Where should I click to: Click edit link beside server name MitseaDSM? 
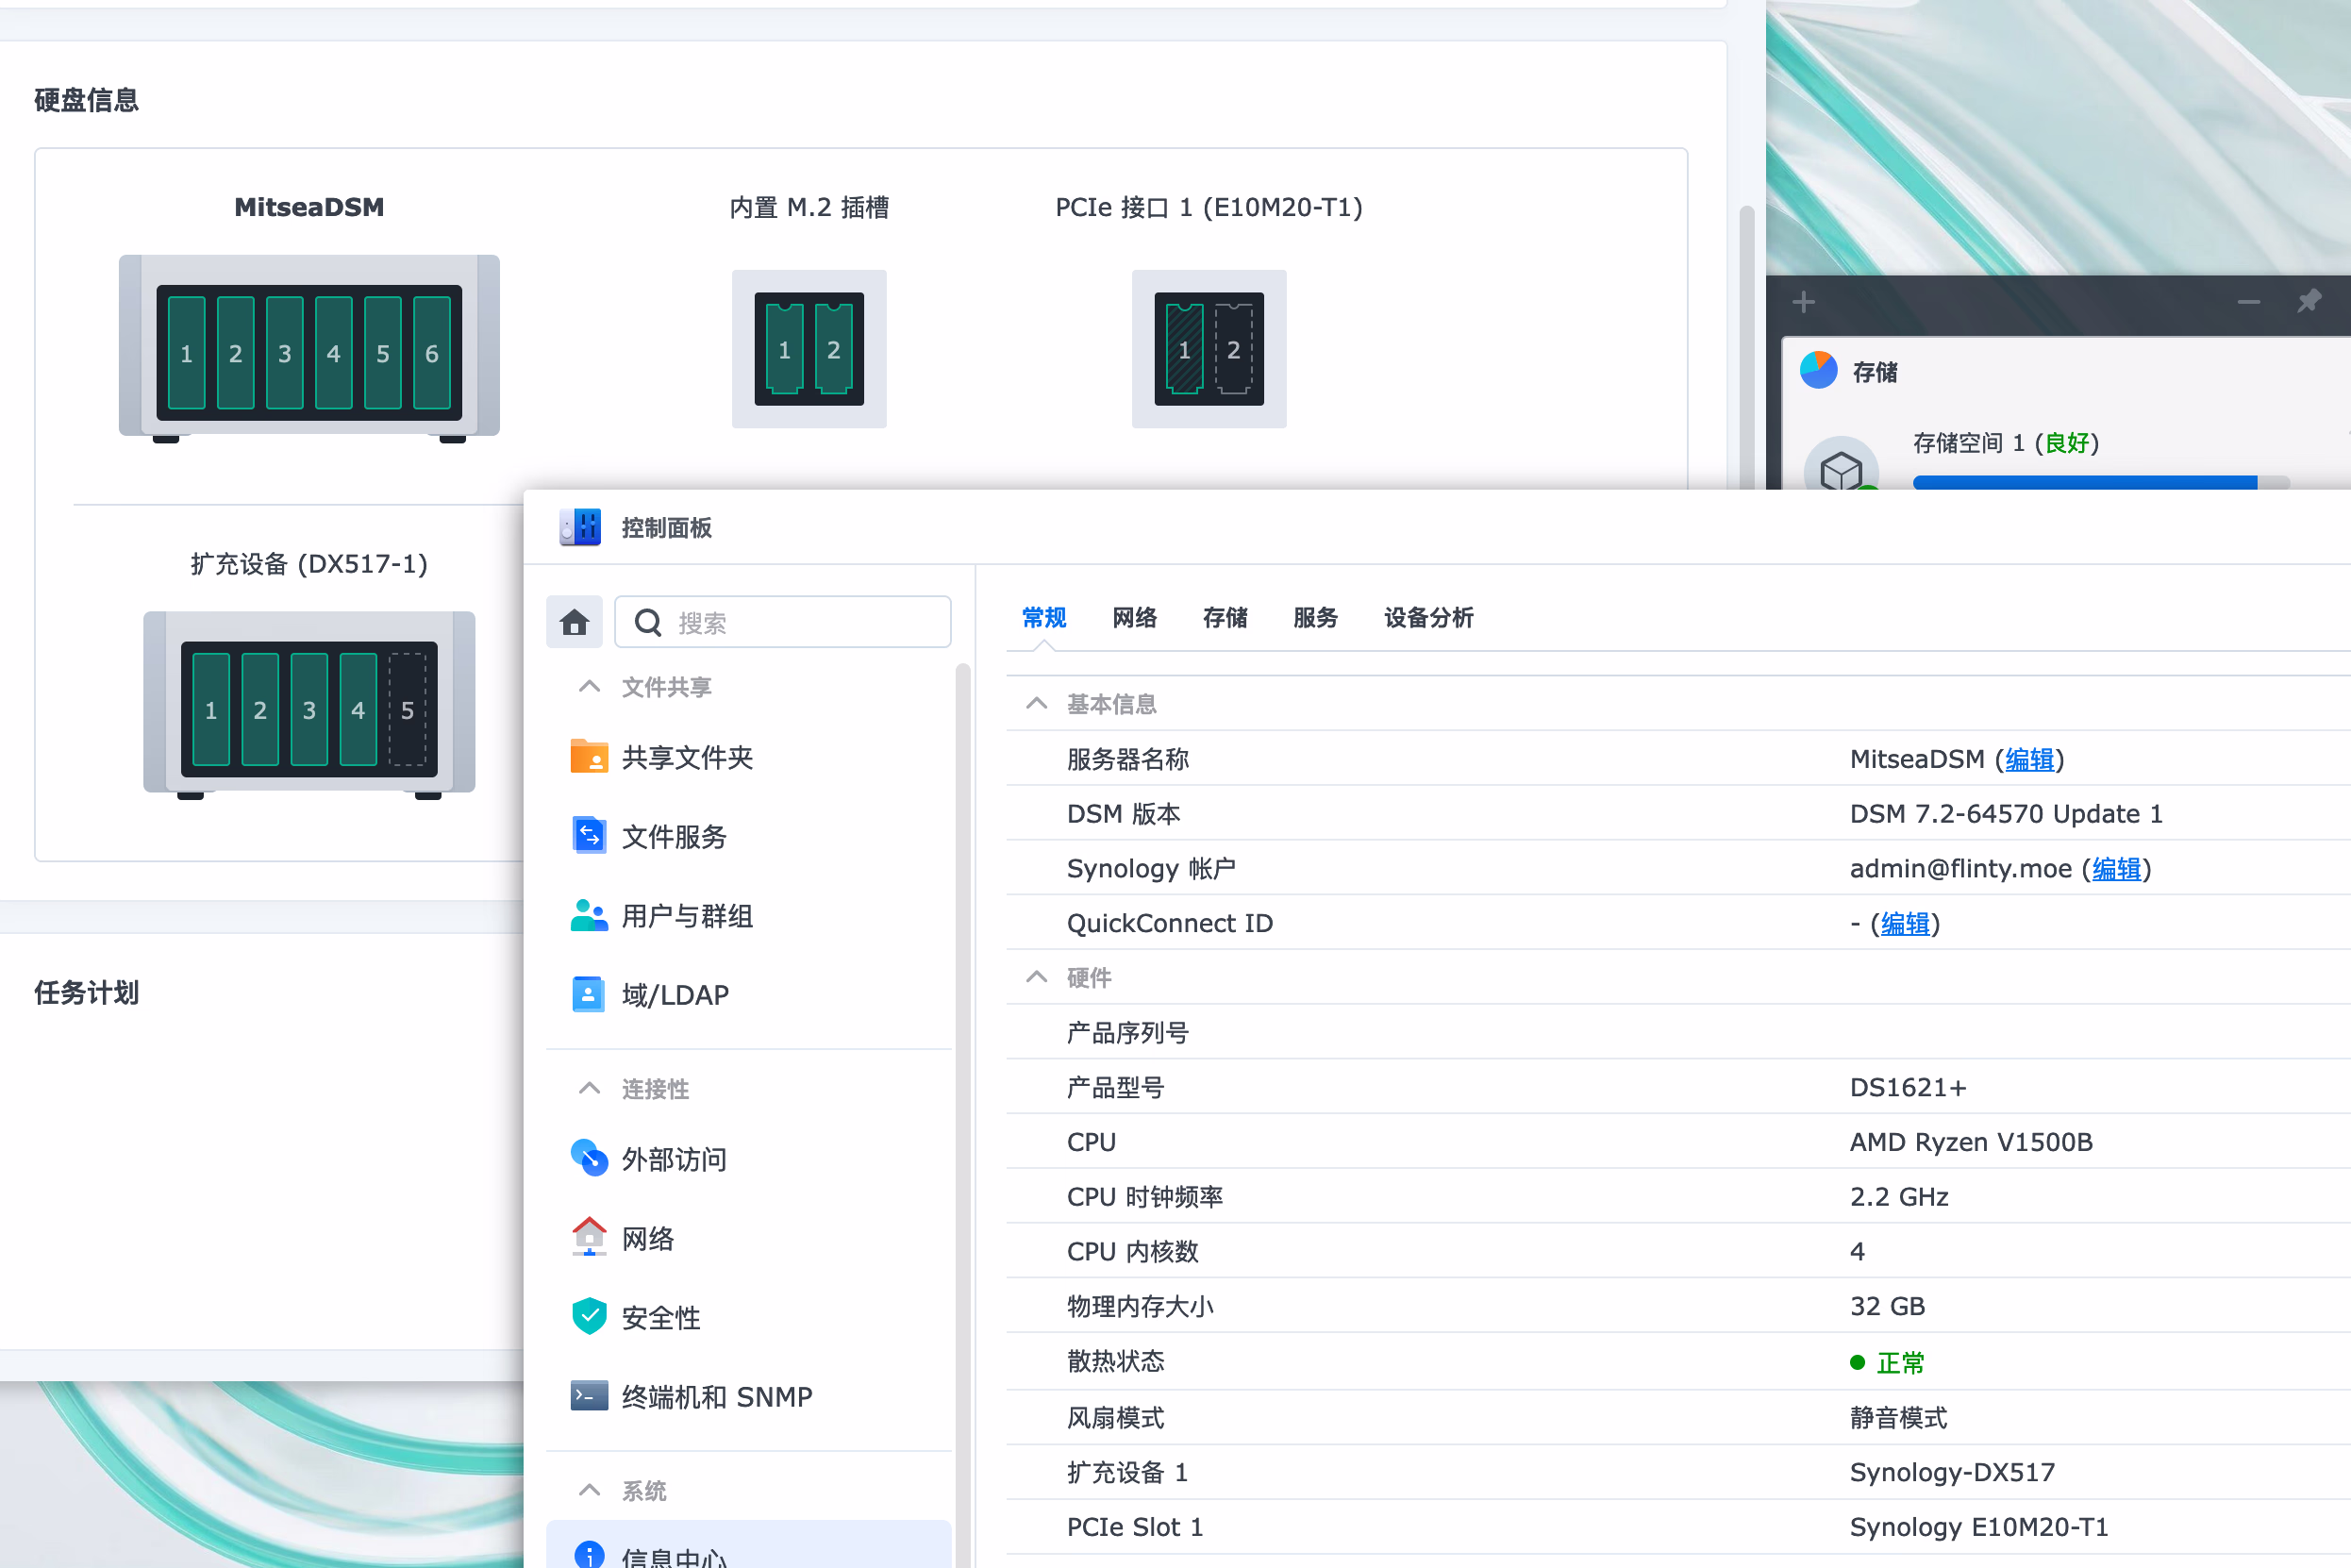coord(2029,759)
